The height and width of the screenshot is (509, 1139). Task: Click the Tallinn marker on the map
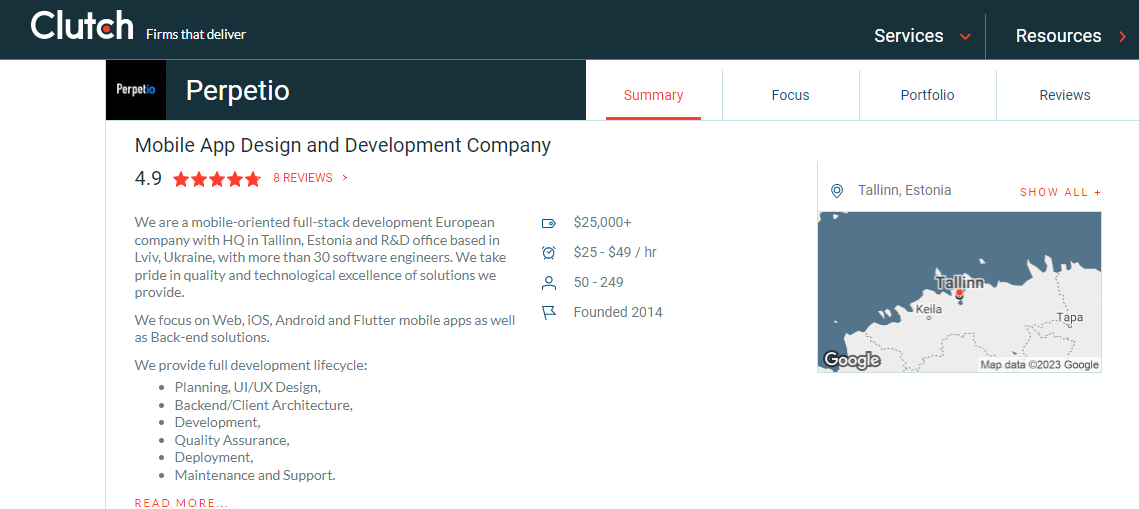[960, 293]
